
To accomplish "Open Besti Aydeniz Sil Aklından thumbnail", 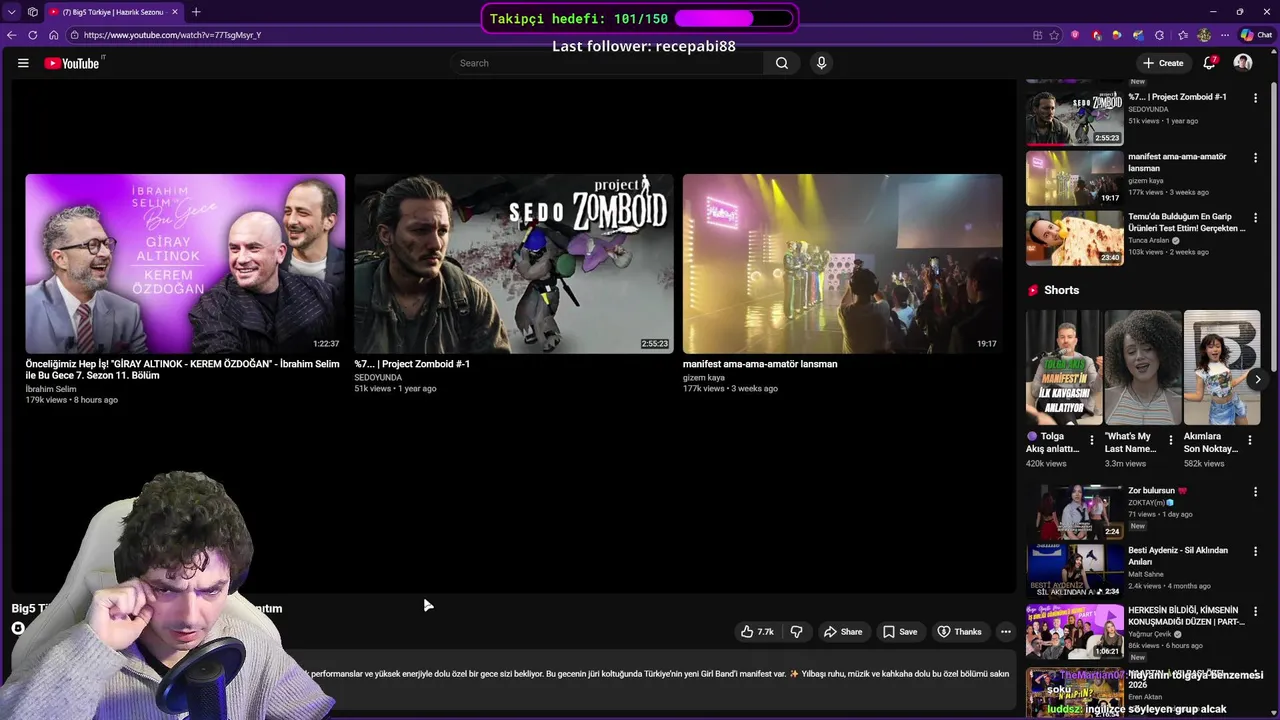I will 1074,571.
